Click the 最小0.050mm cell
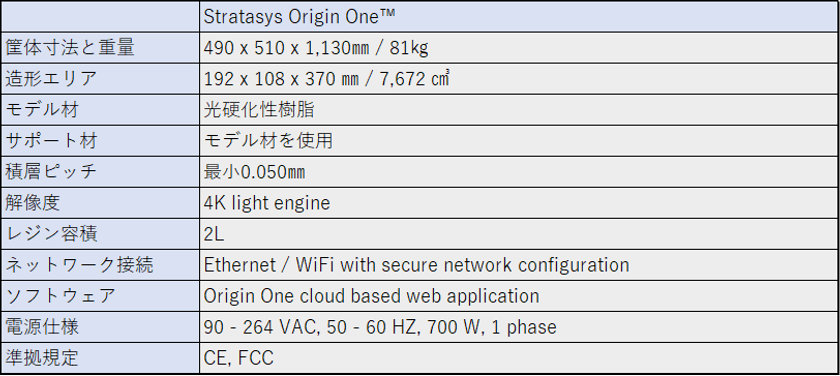Viewport: 840px width, 376px height. coord(519,172)
